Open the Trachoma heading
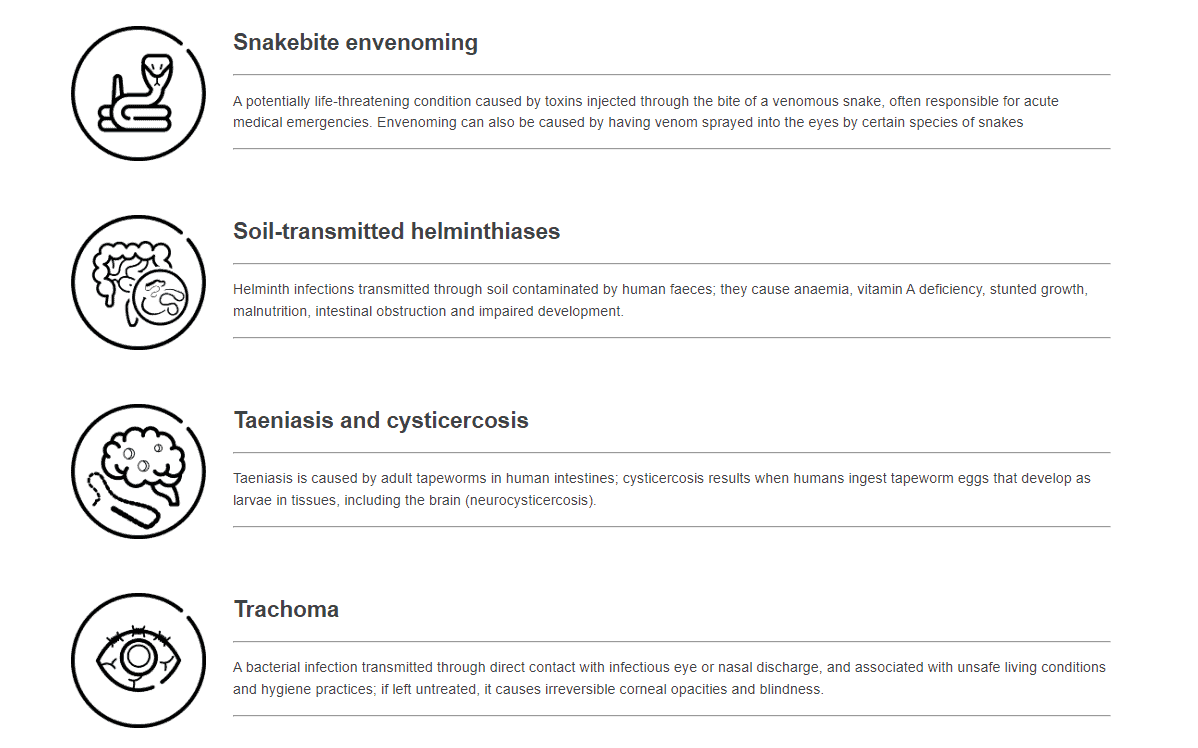Image resolution: width=1198 pixels, height=748 pixels. click(287, 609)
